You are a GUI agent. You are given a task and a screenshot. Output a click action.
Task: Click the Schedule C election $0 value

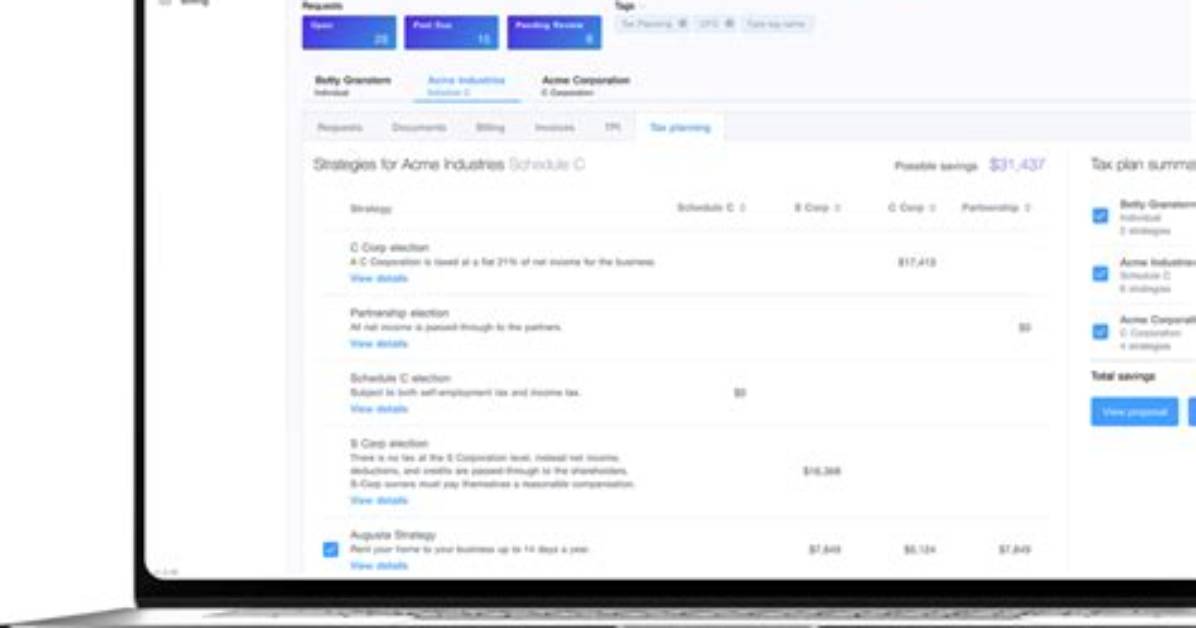[739, 393]
